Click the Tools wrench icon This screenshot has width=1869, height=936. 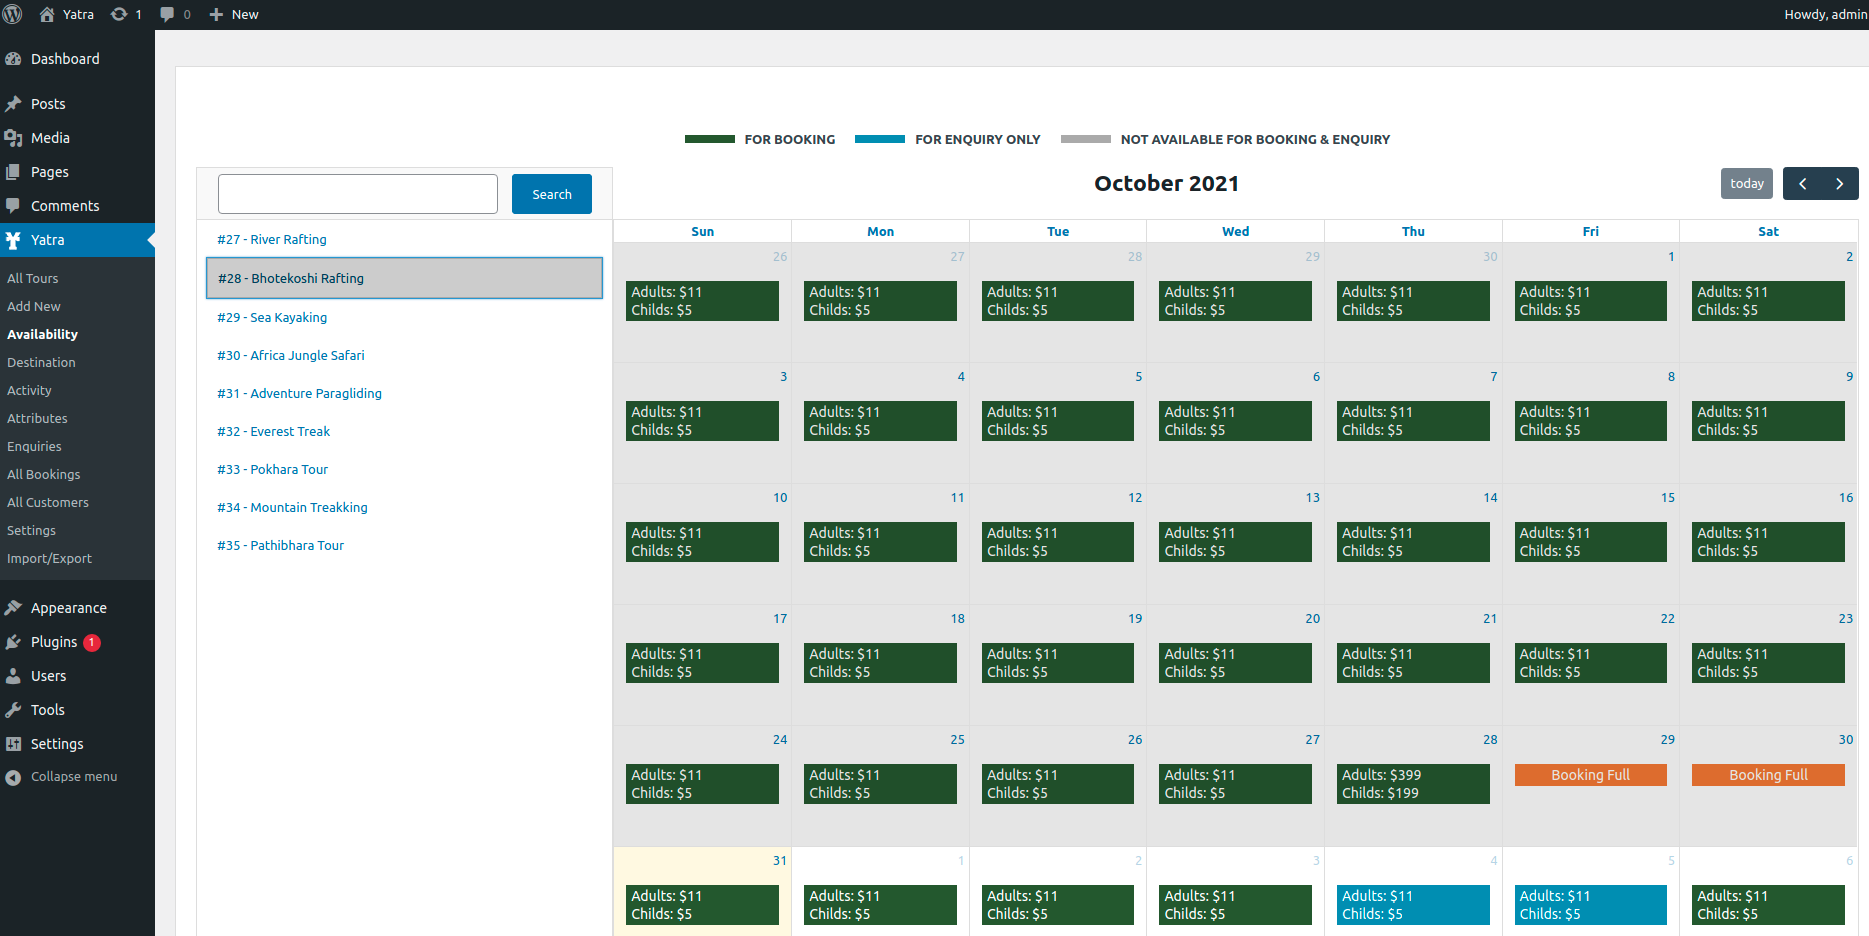(x=13, y=710)
